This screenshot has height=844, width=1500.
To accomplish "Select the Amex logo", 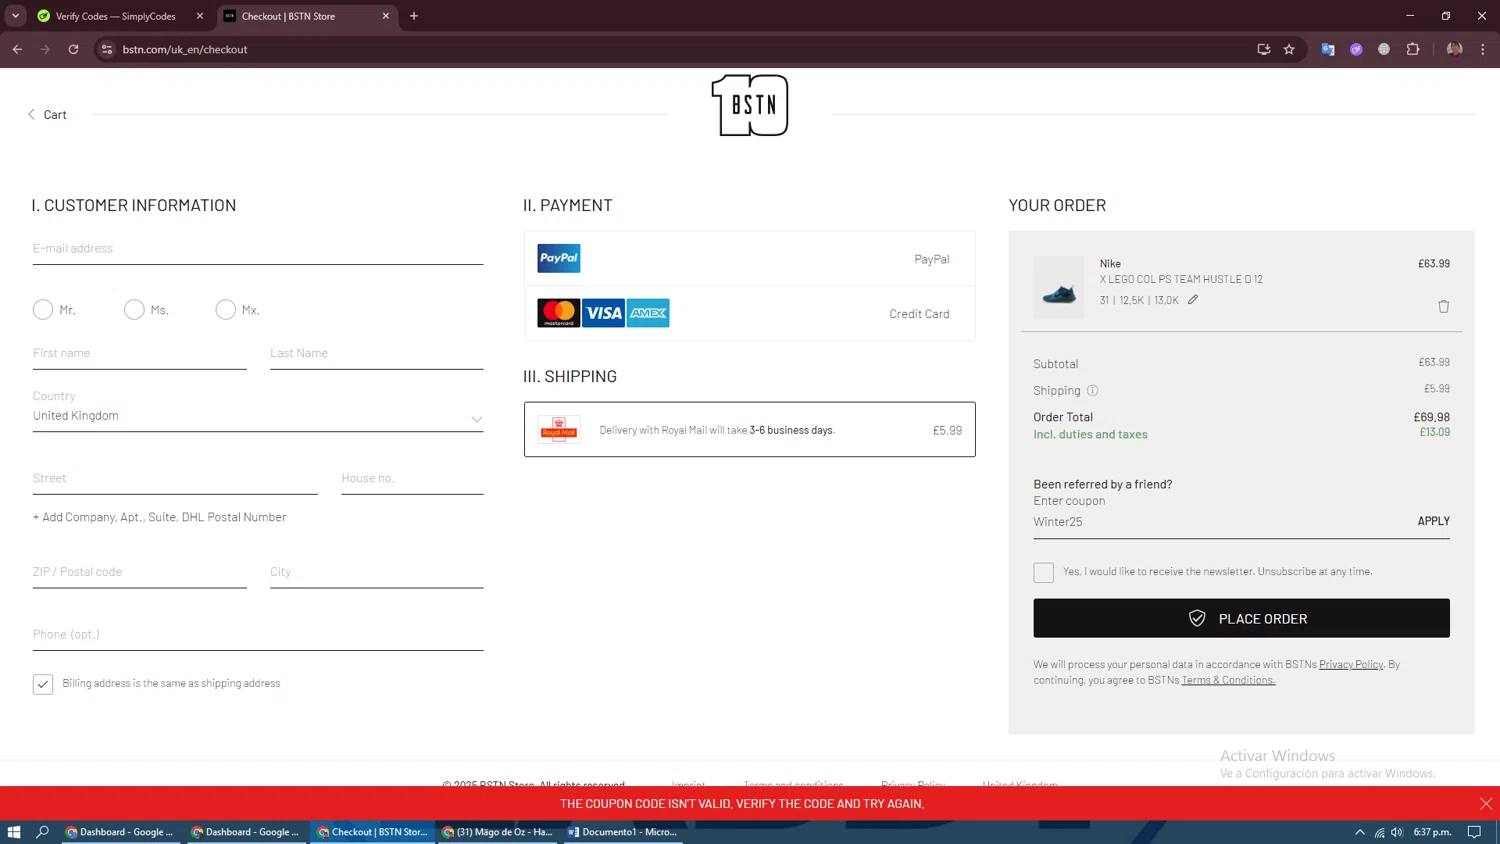I will (648, 313).
